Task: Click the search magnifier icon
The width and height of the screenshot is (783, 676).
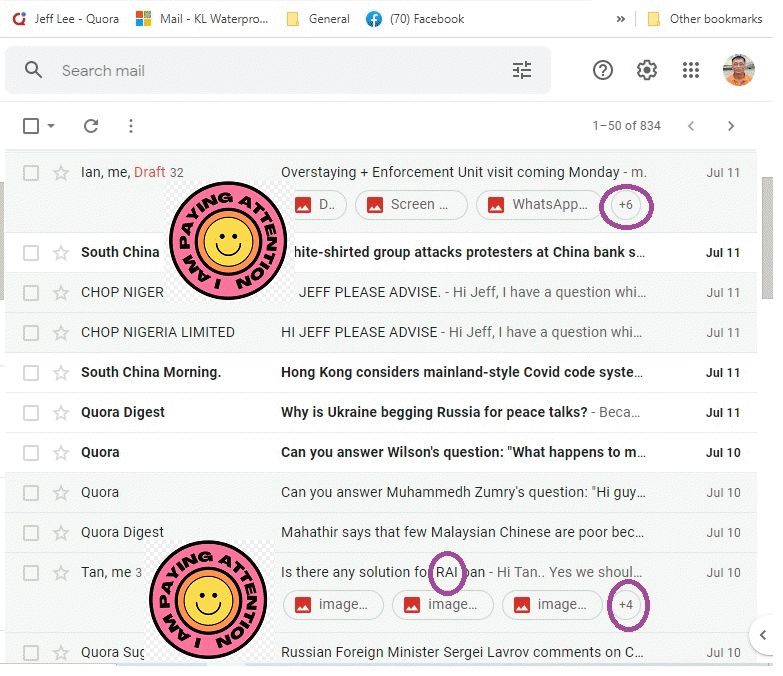Action: (x=34, y=70)
